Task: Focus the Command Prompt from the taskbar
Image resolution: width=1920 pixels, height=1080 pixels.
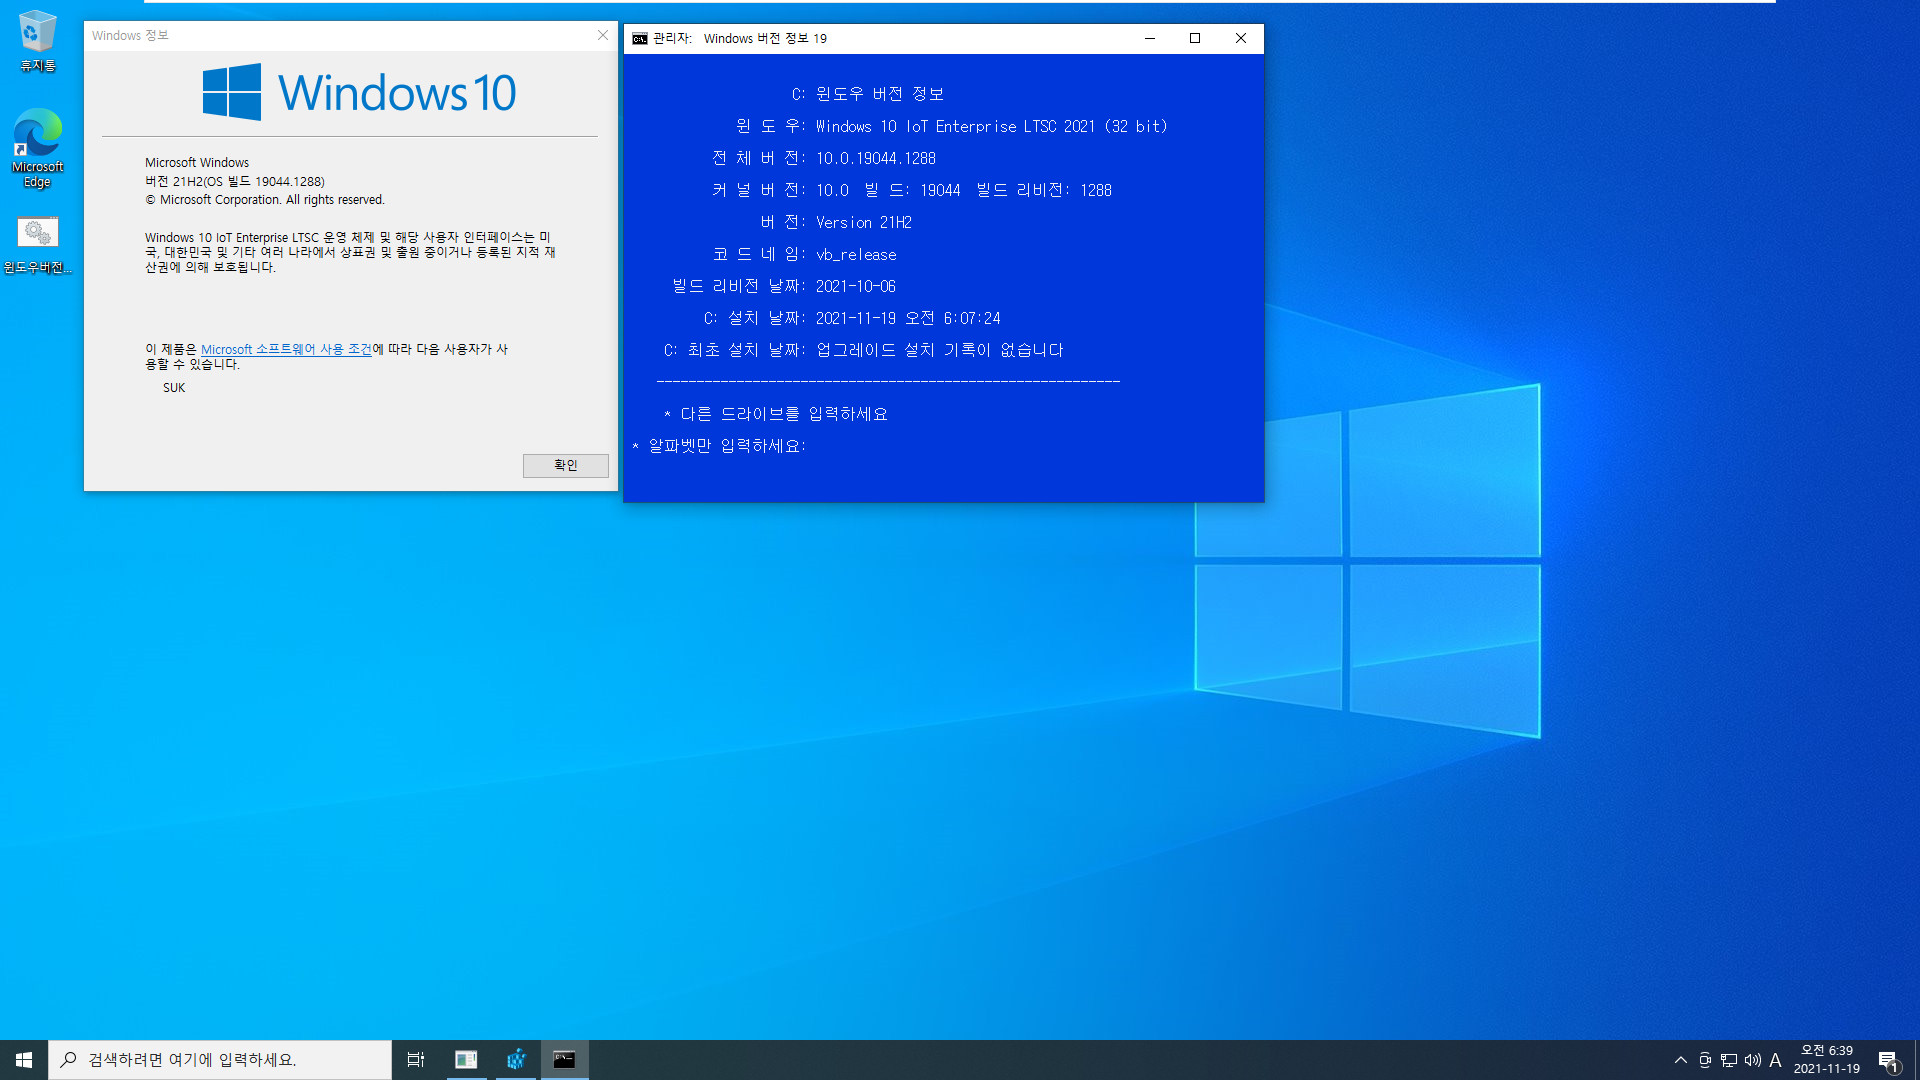Action: coord(565,1059)
